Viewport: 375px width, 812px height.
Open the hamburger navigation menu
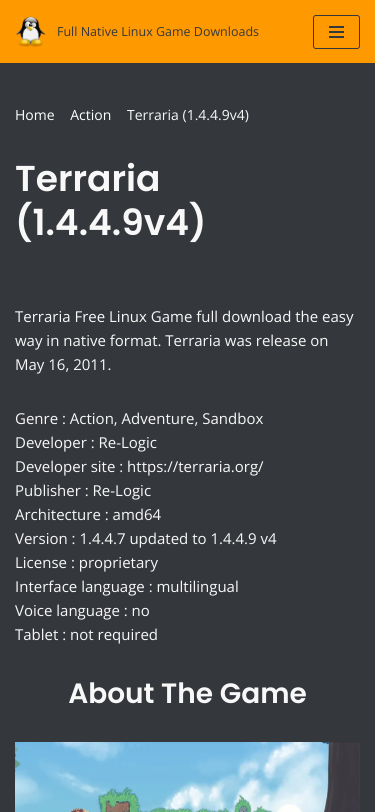click(336, 32)
